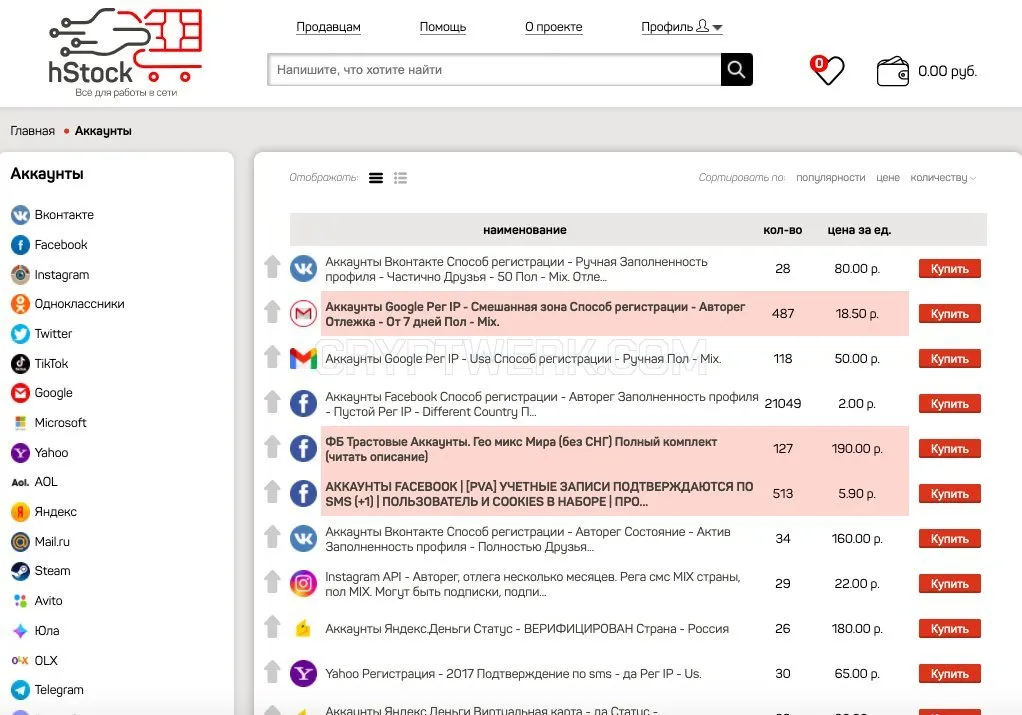Click up arrow on Яндекс.Деньги ВЕРИФИЦИРОВАН row

pos(272,626)
